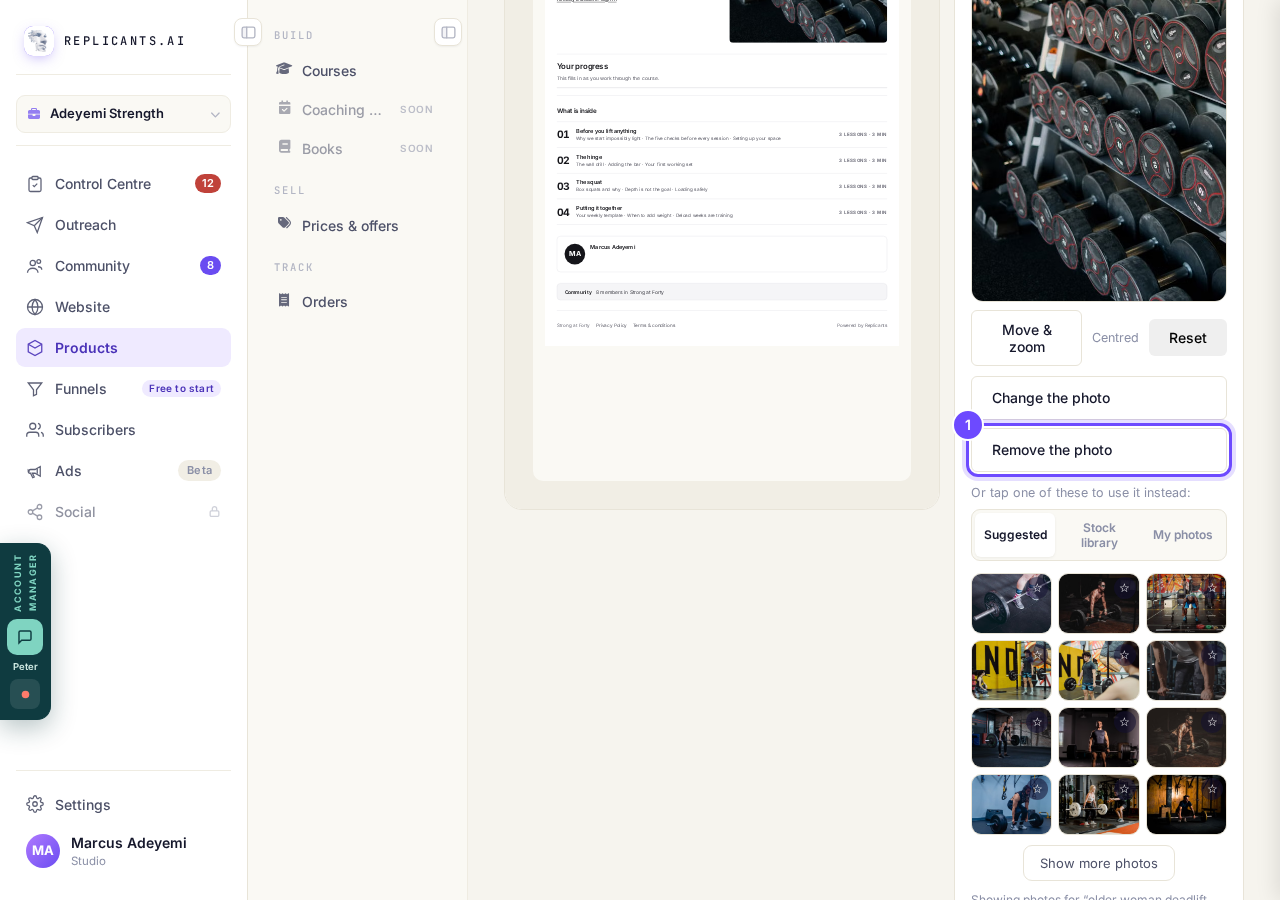The width and height of the screenshot is (1280, 900).
Task: Click the red record dot under Peter
Action: 25,694
